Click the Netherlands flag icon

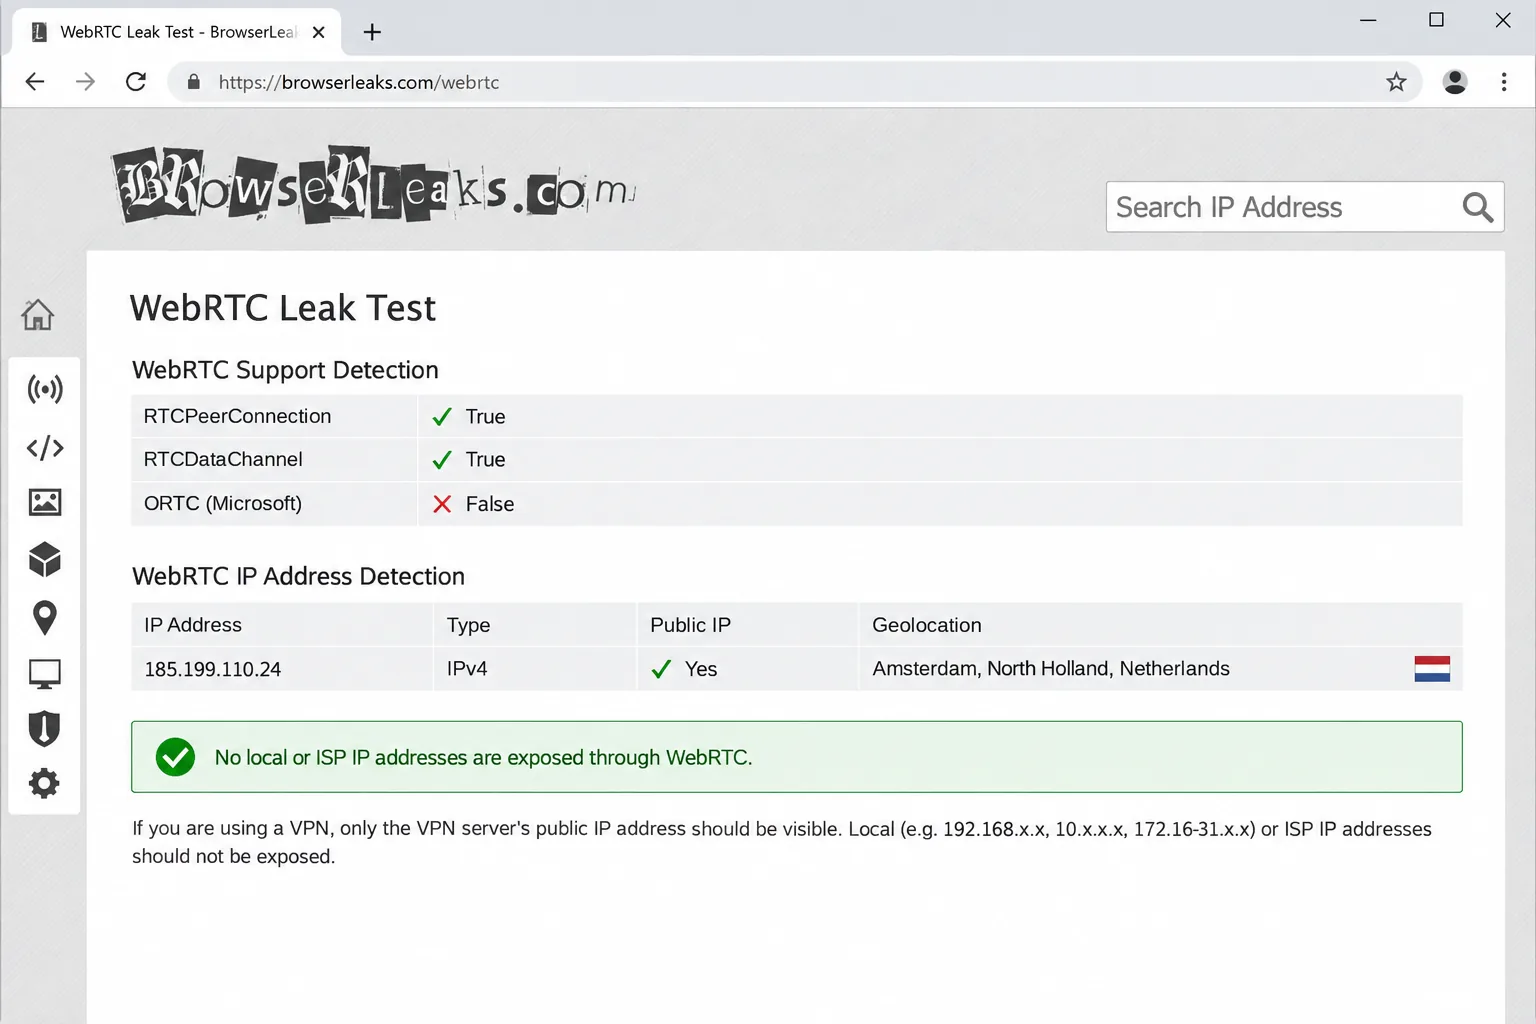coord(1432,669)
